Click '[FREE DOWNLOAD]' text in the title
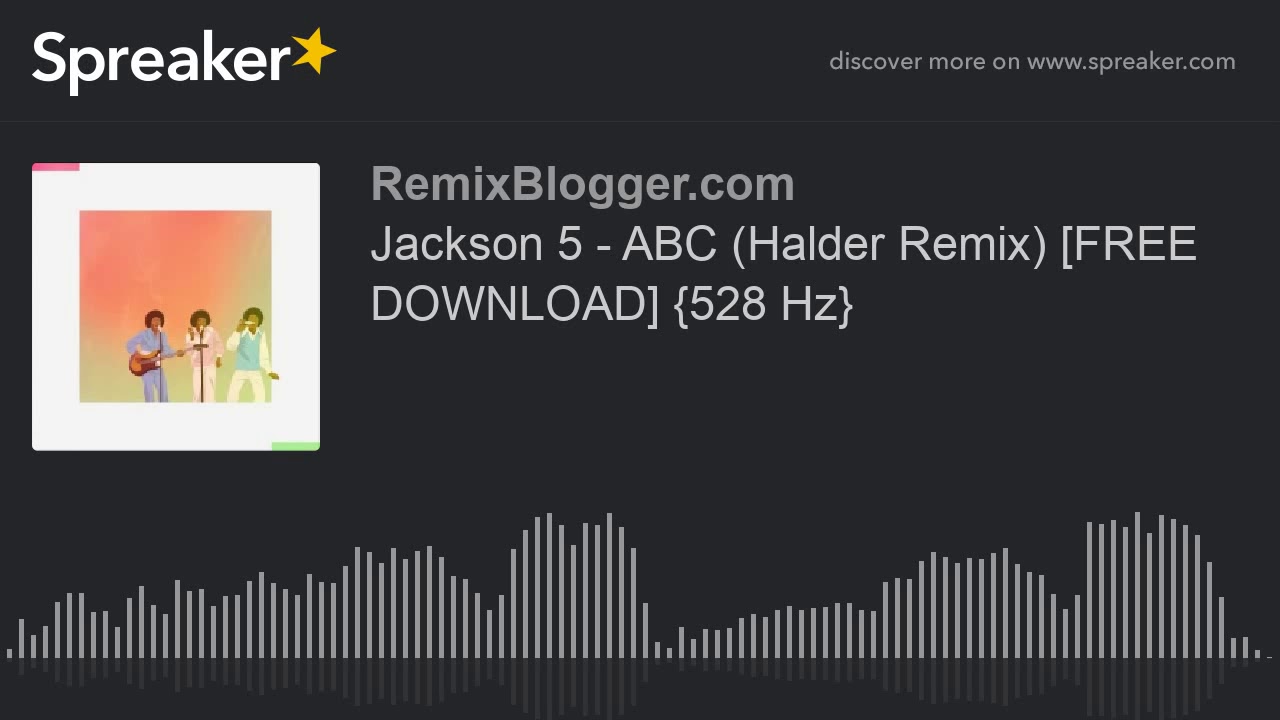1280x720 pixels. pyautogui.click(x=783, y=274)
